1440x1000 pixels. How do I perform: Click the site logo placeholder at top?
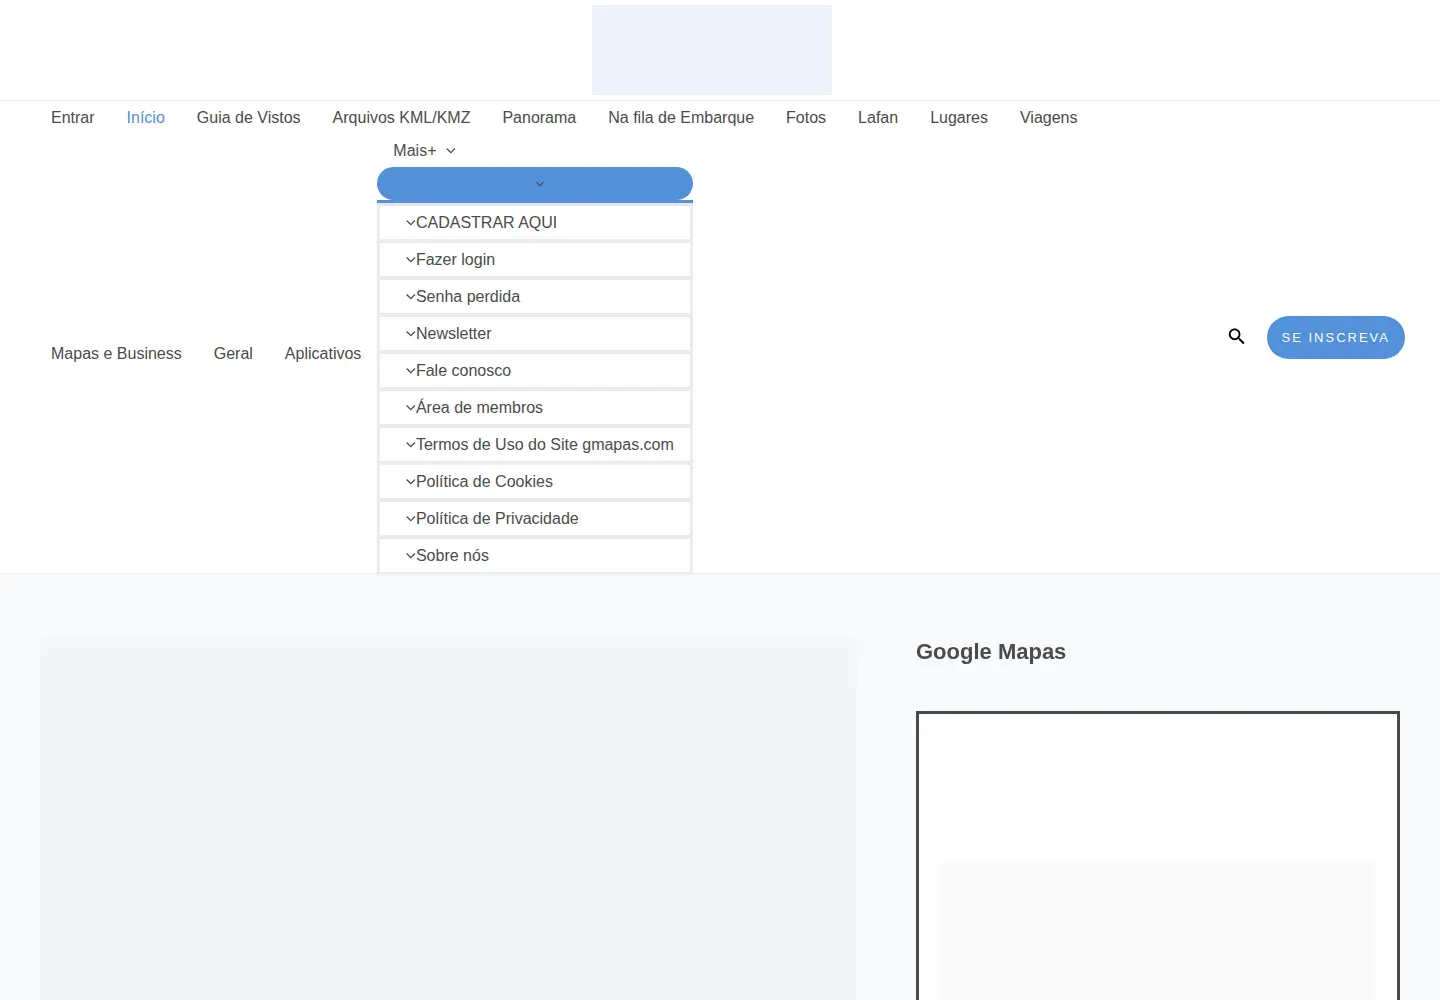[x=712, y=50]
